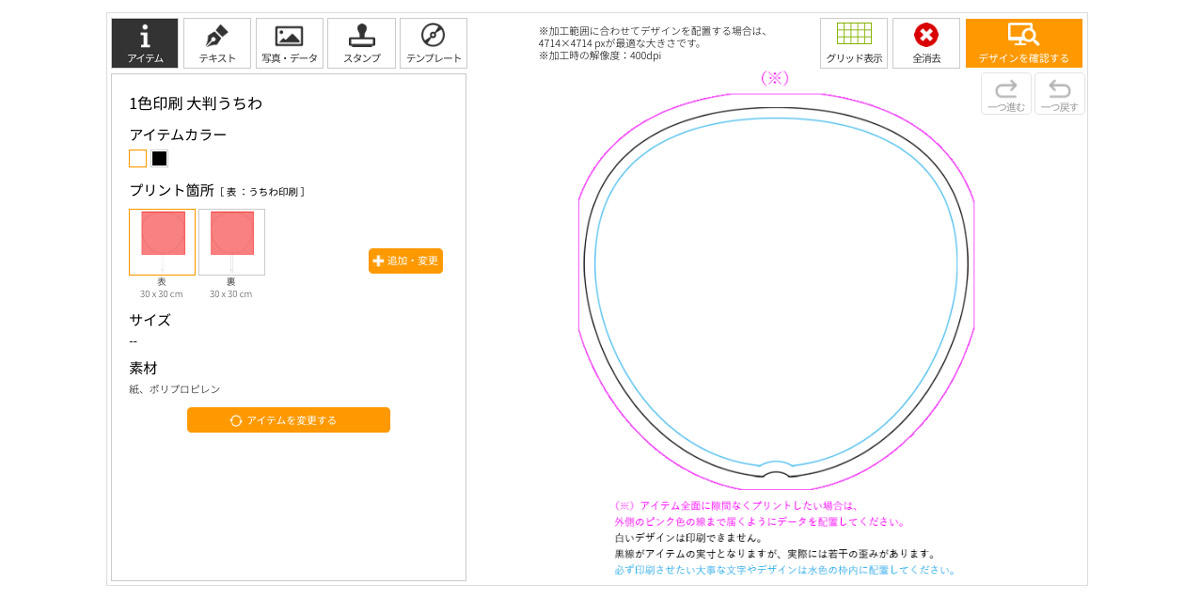Click アイテムを変更する button

tap(288, 420)
